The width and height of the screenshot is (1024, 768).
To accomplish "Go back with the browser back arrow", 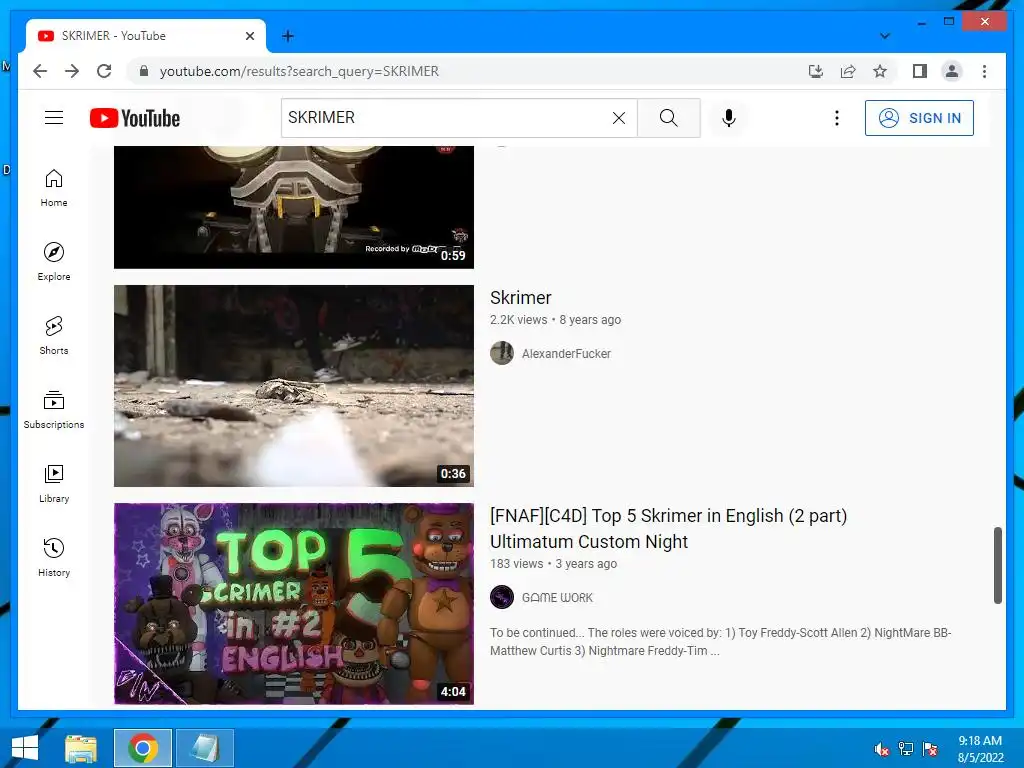I will point(40,71).
